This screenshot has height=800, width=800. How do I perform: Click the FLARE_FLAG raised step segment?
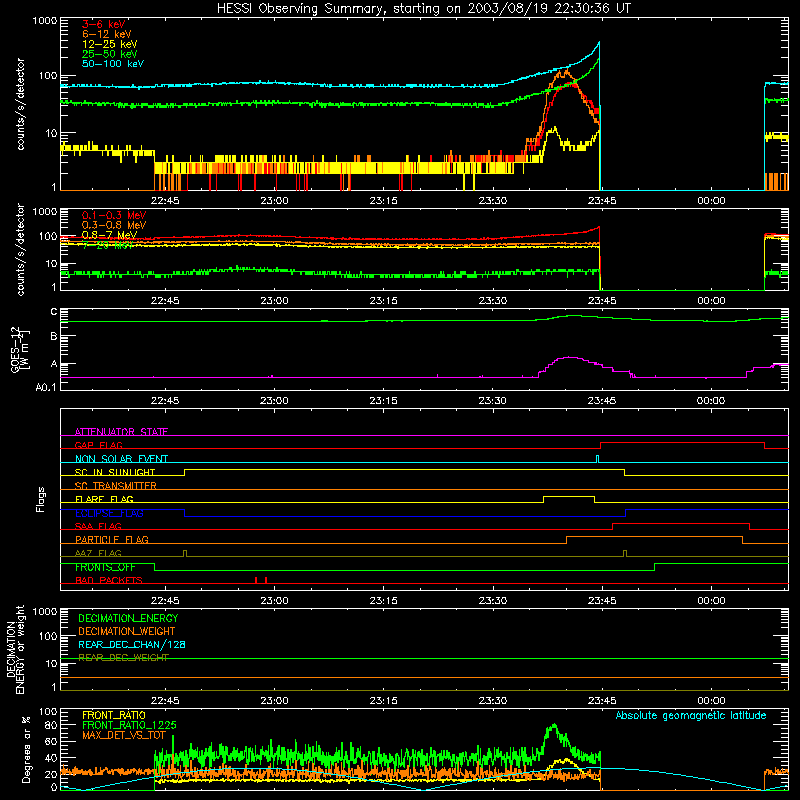(x=569, y=496)
